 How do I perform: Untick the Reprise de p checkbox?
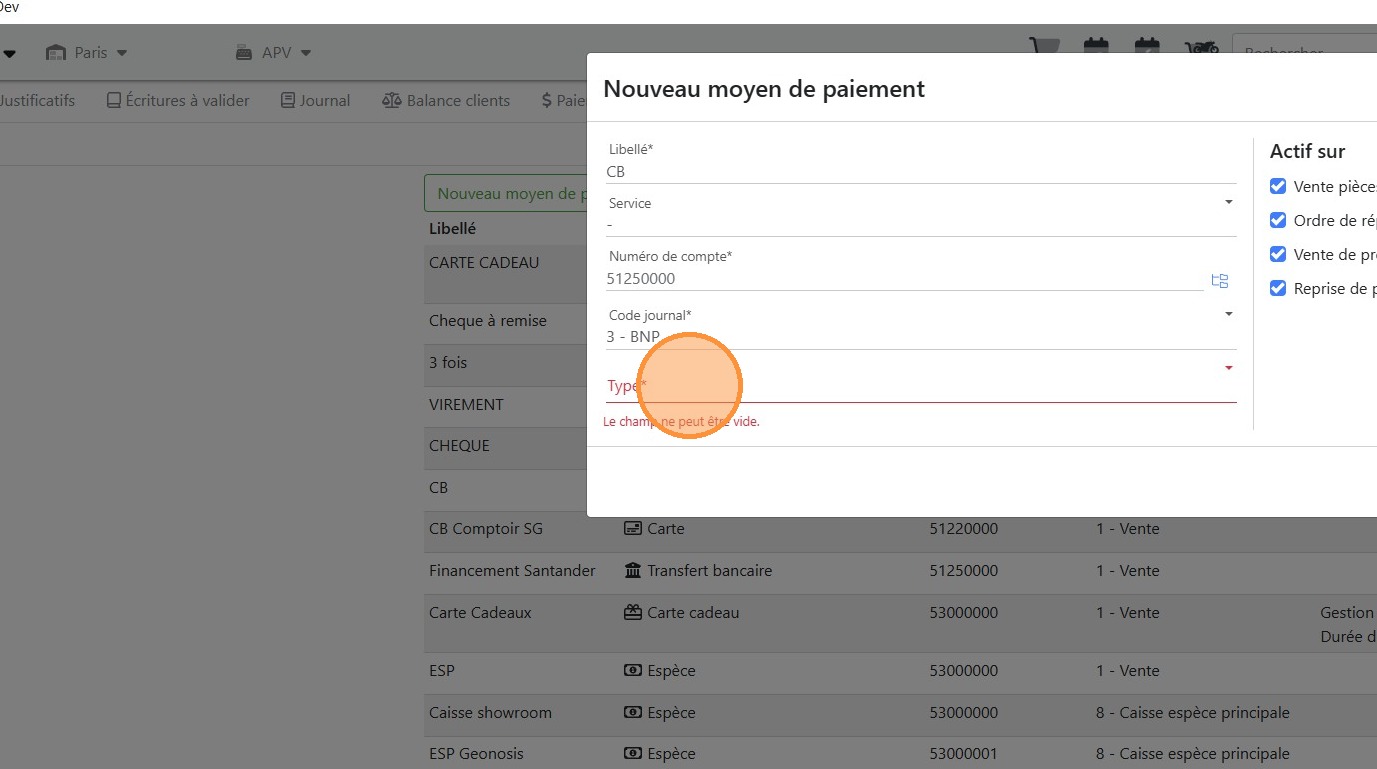[1278, 288]
